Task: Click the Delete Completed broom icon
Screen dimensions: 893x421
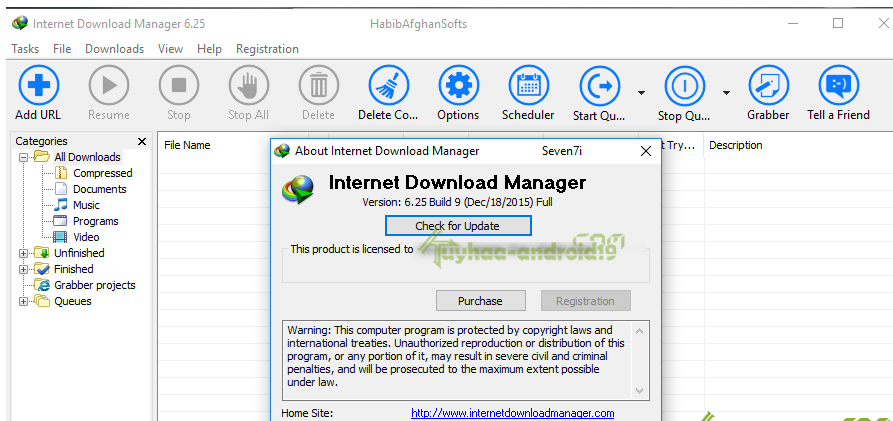Action: (388, 85)
